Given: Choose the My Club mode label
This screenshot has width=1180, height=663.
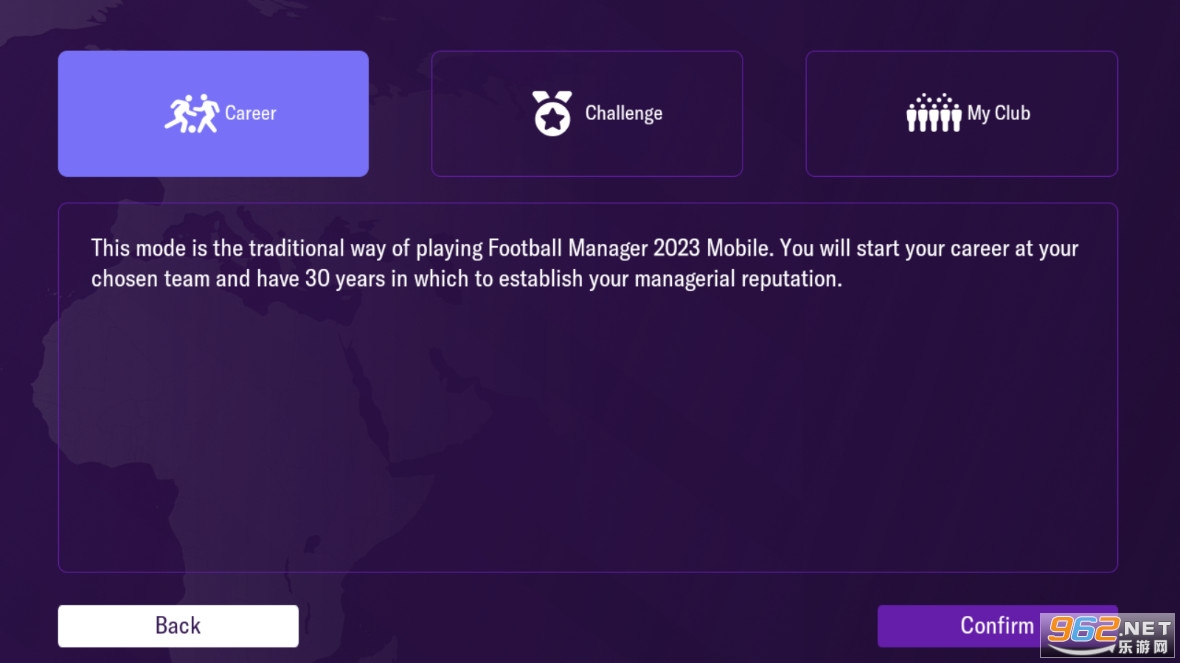Looking at the screenshot, I should coord(998,113).
